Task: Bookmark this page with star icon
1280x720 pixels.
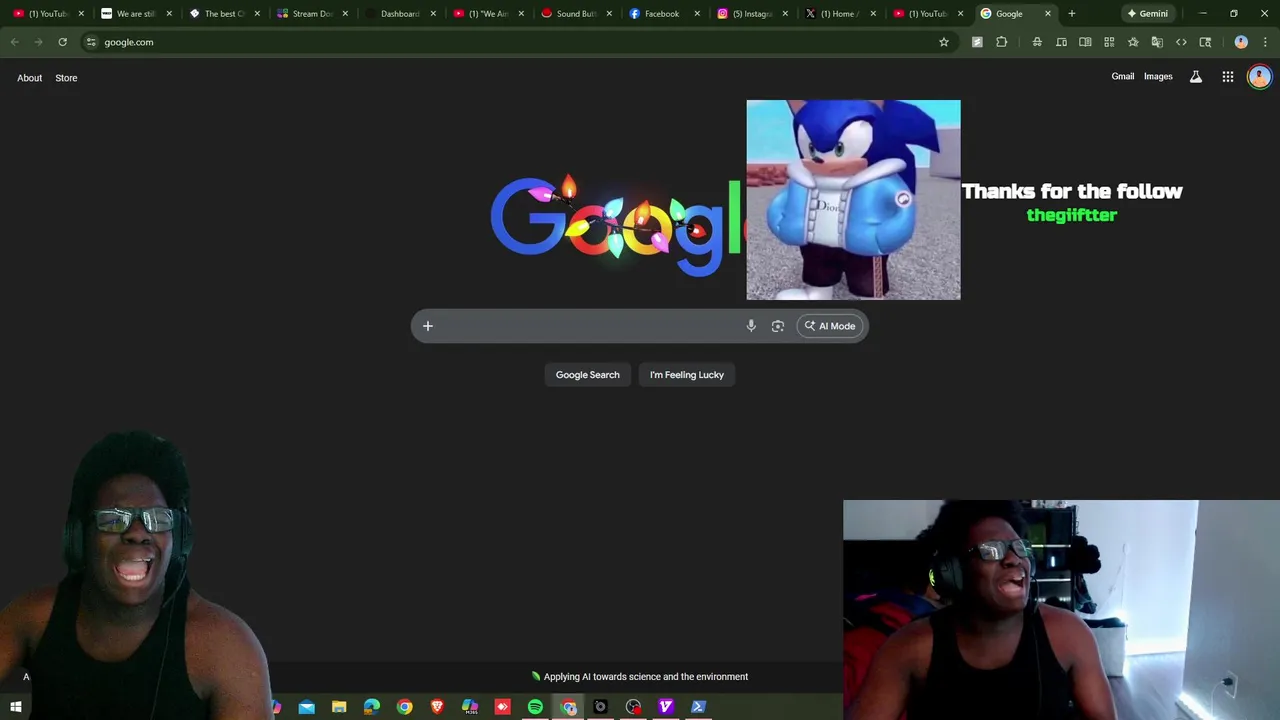Action: click(943, 42)
